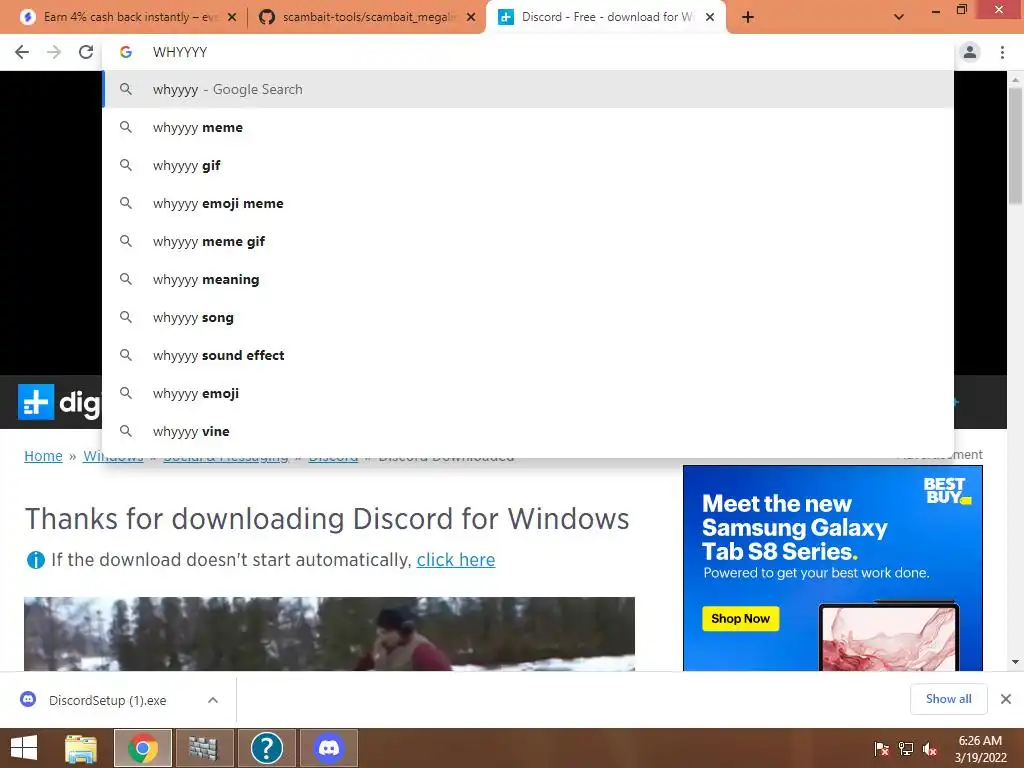The image size is (1024, 768).
Task: Click the search icon beside 'whyyyy vine'
Action: [x=126, y=431]
